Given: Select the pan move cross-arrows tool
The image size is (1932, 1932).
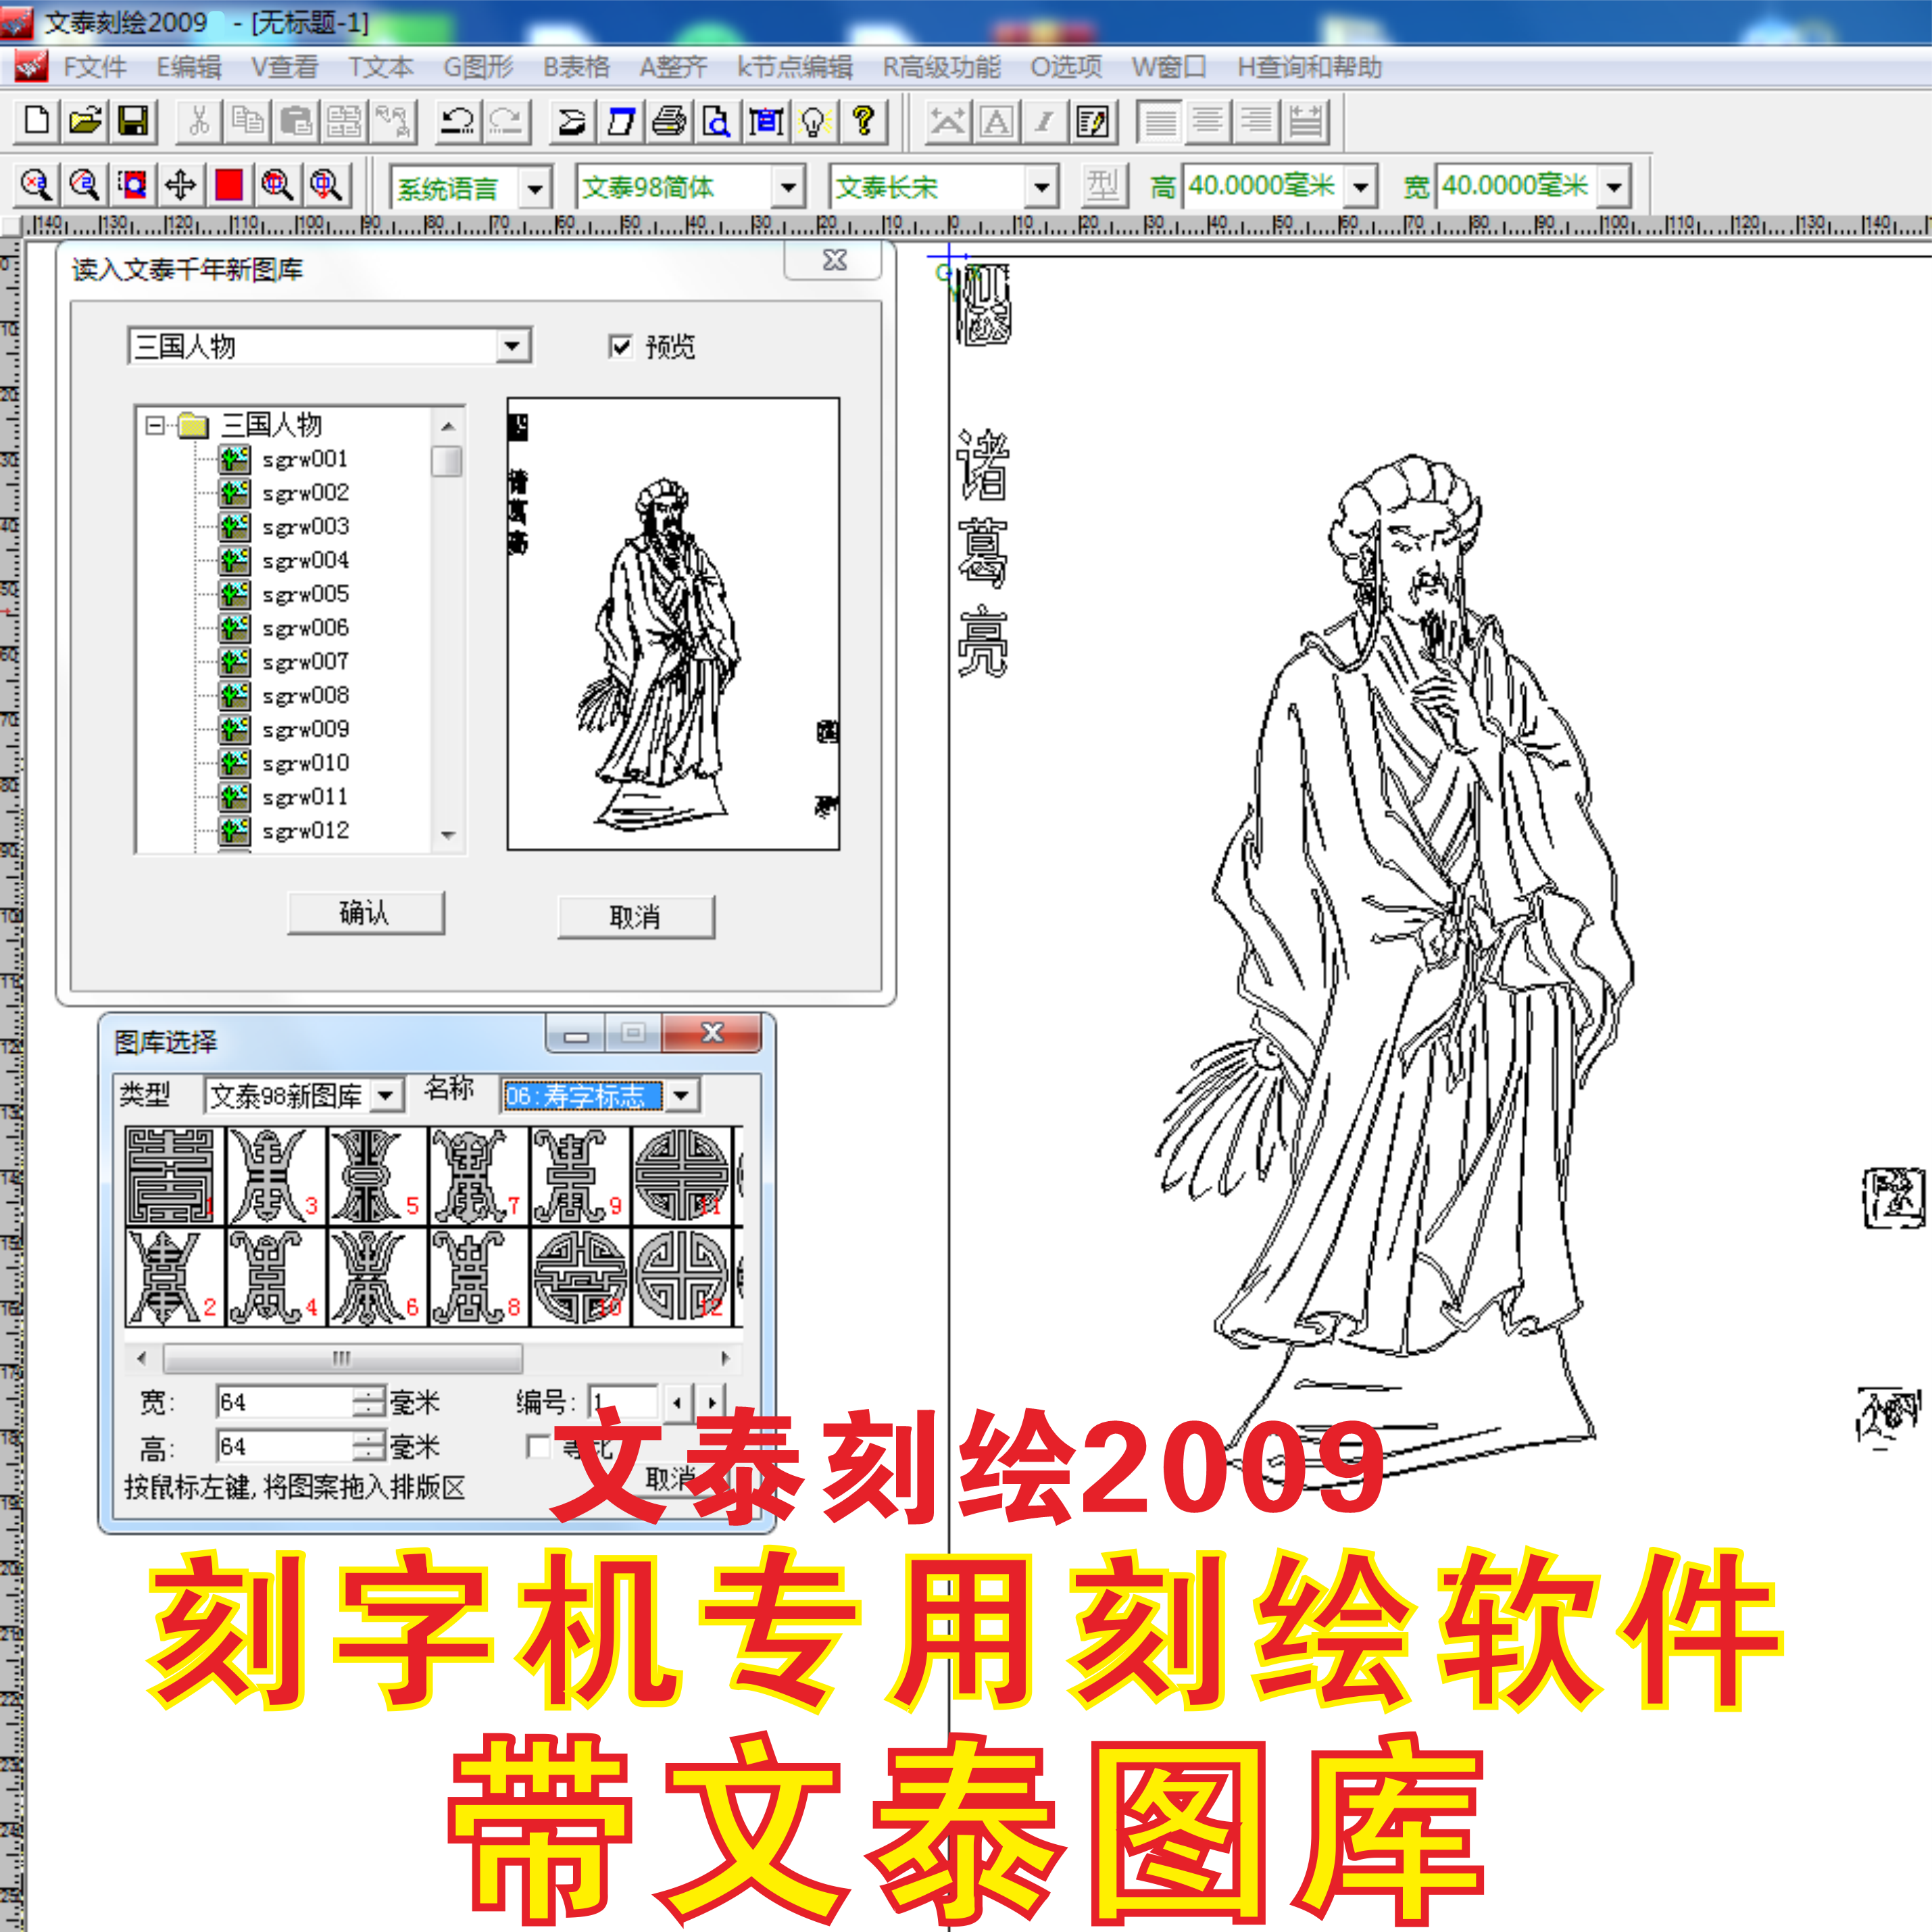Looking at the screenshot, I should pos(181,185).
